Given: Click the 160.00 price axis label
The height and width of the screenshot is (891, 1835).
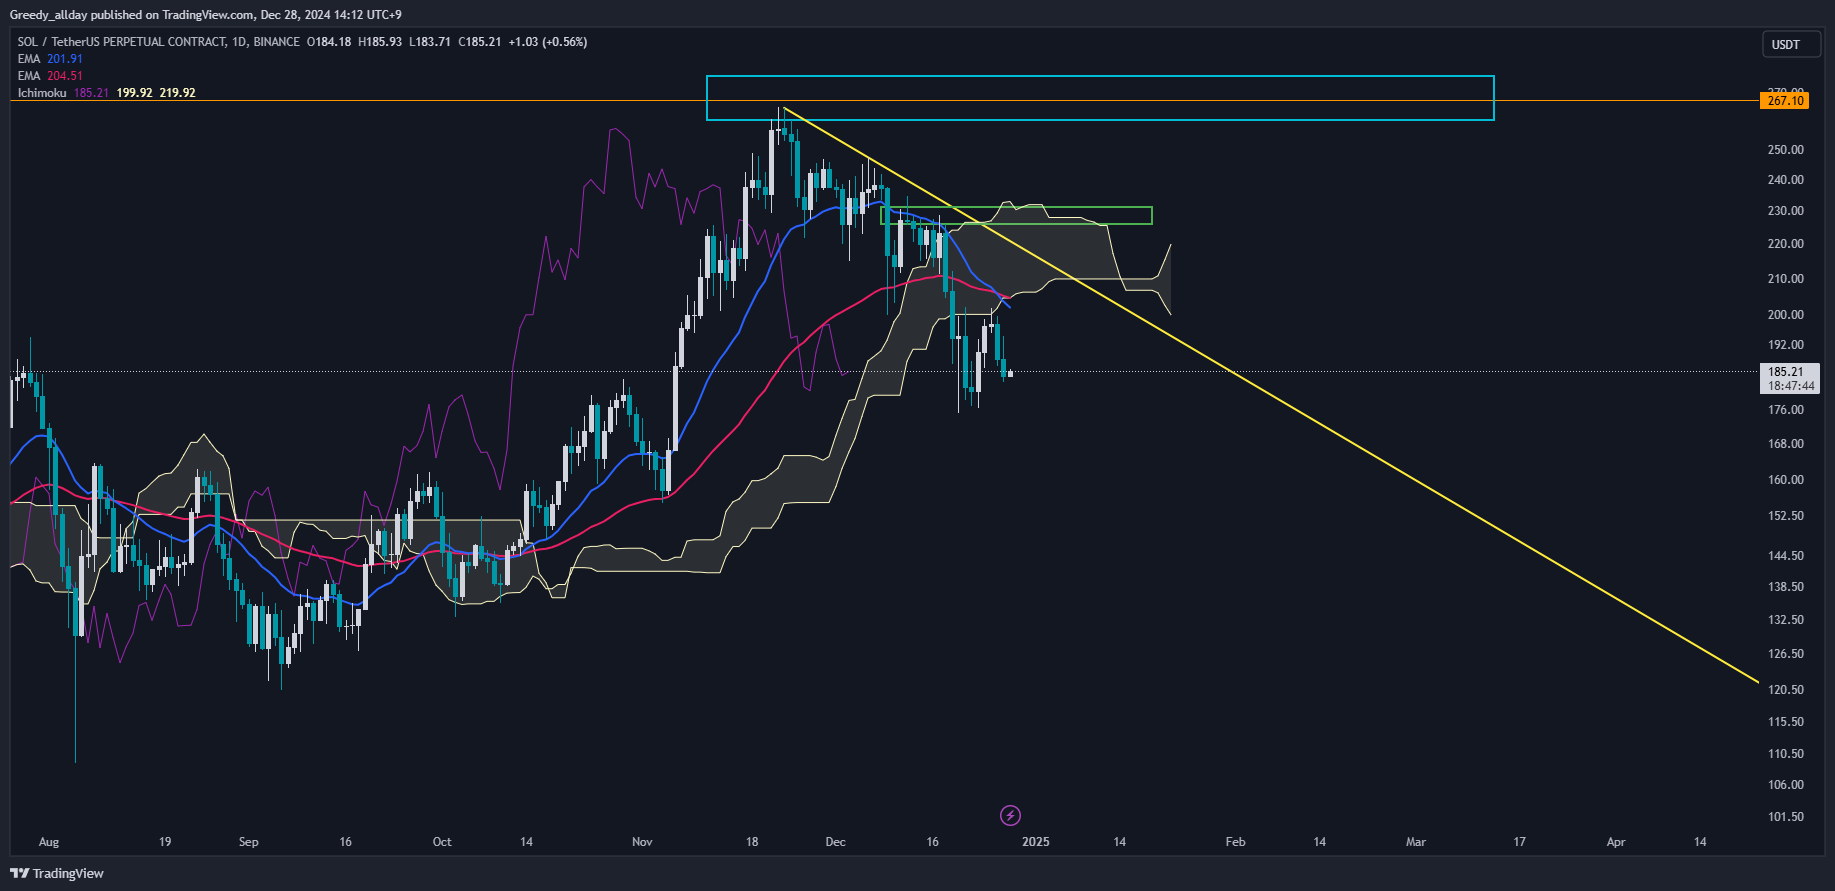Looking at the screenshot, I should click(1786, 480).
